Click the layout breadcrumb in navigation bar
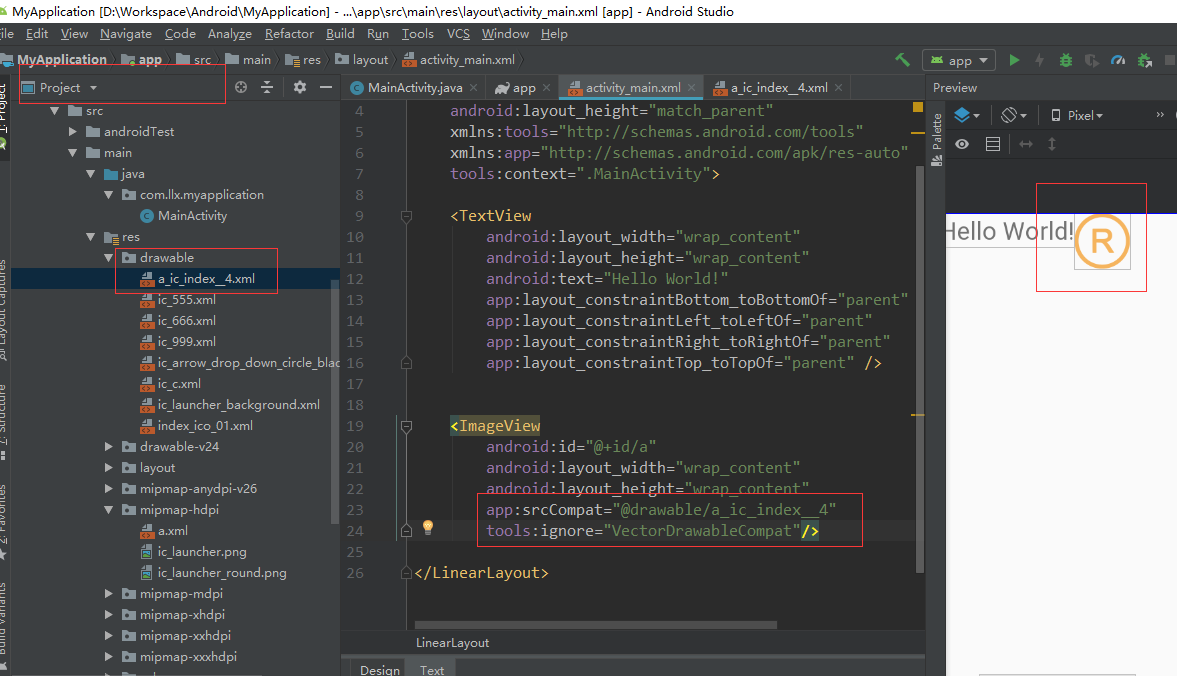The image size is (1177, 676). coord(362,60)
